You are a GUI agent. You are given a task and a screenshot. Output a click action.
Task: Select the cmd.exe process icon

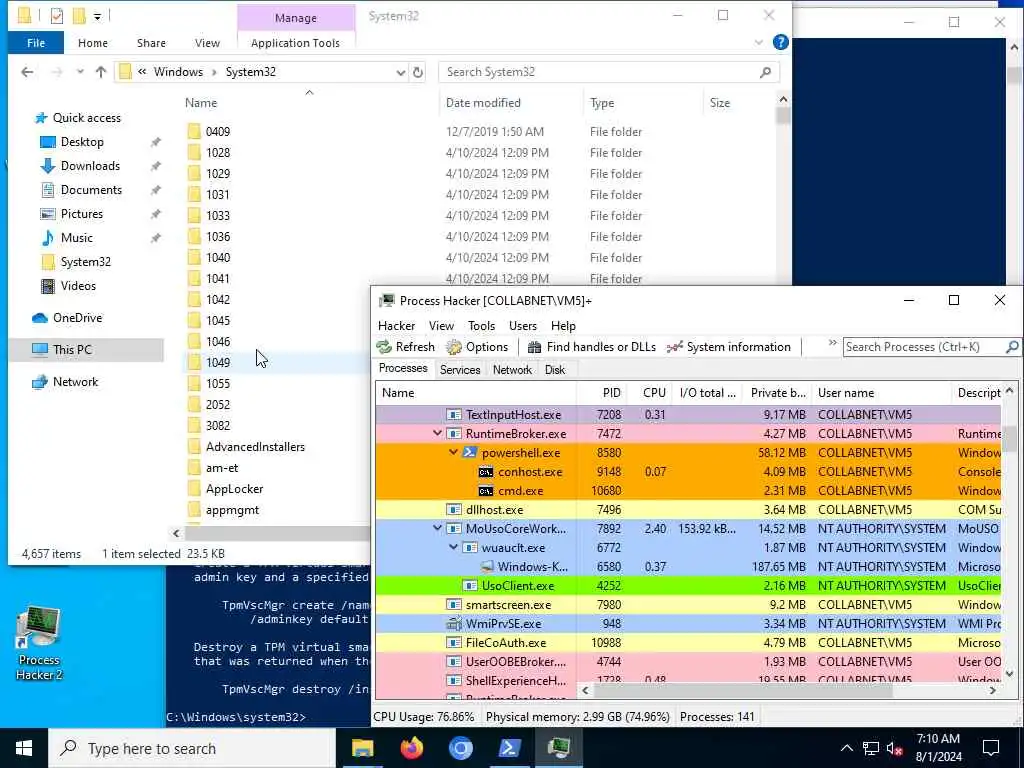(x=485, y=490)
